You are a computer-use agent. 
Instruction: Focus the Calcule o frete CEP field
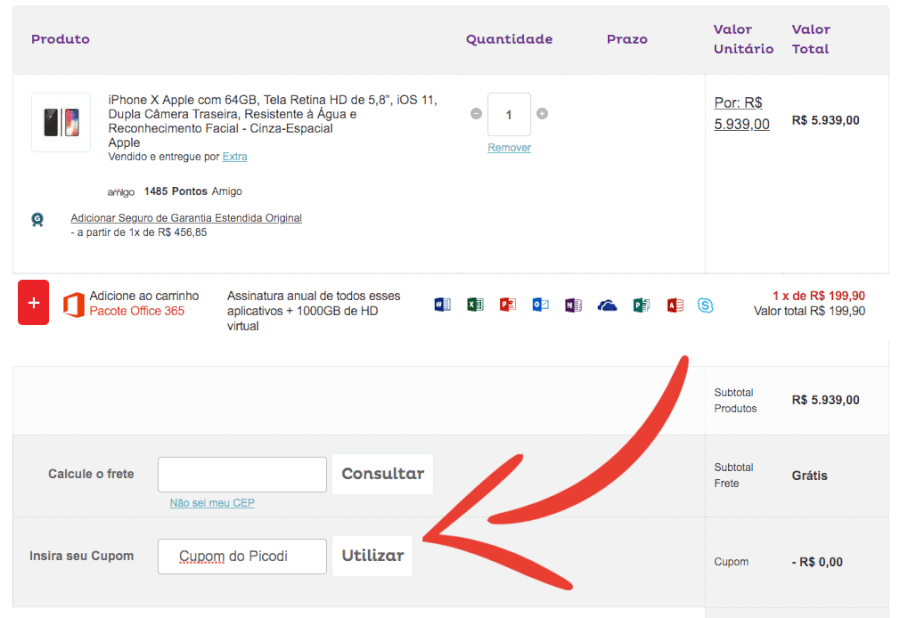click(242, 475)
